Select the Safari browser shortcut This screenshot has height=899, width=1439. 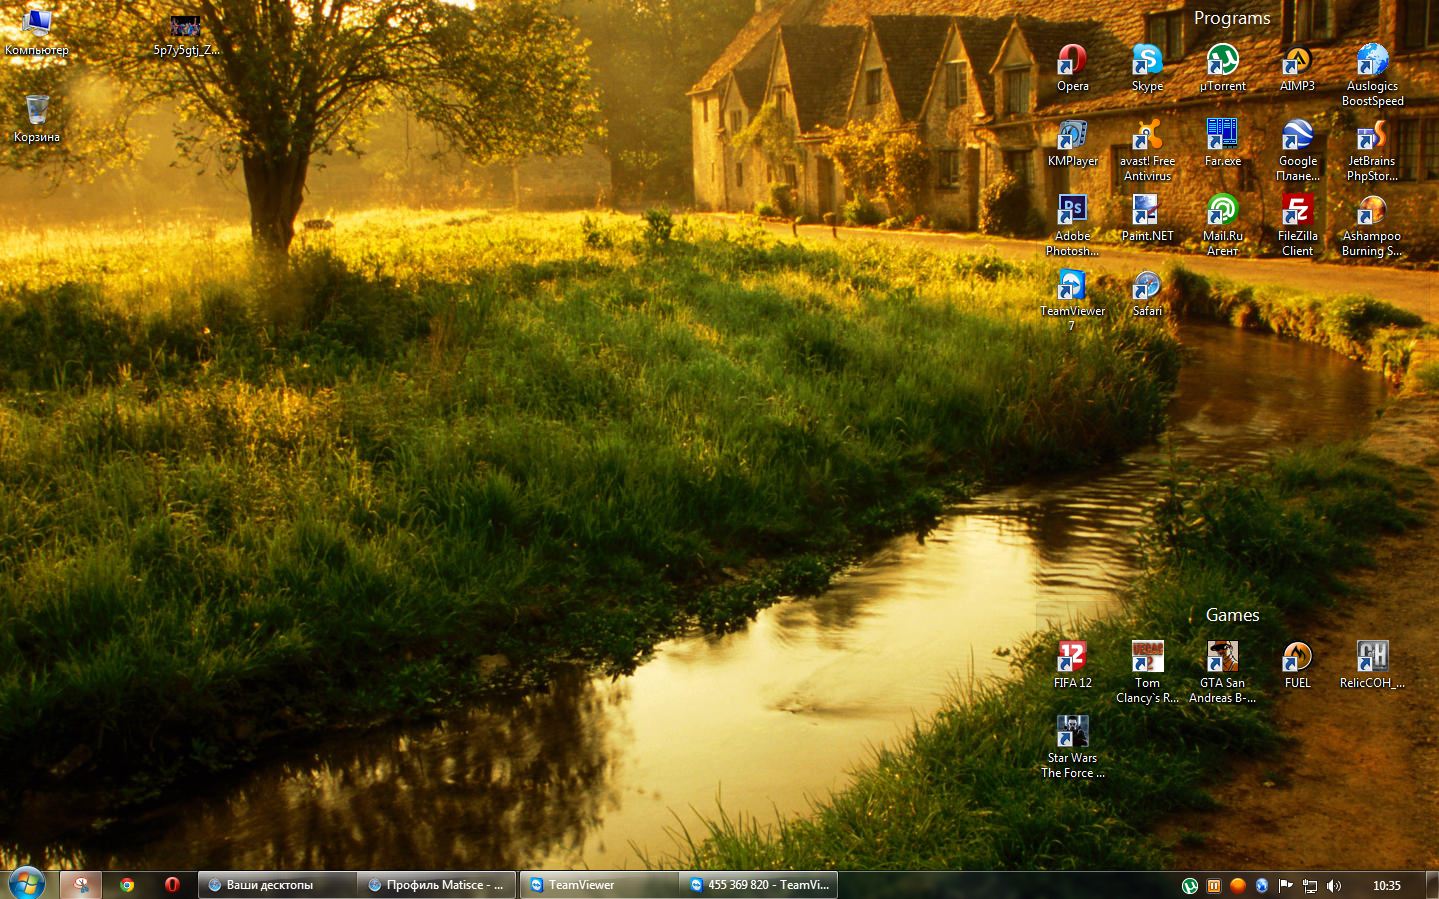pos(1147,288)
